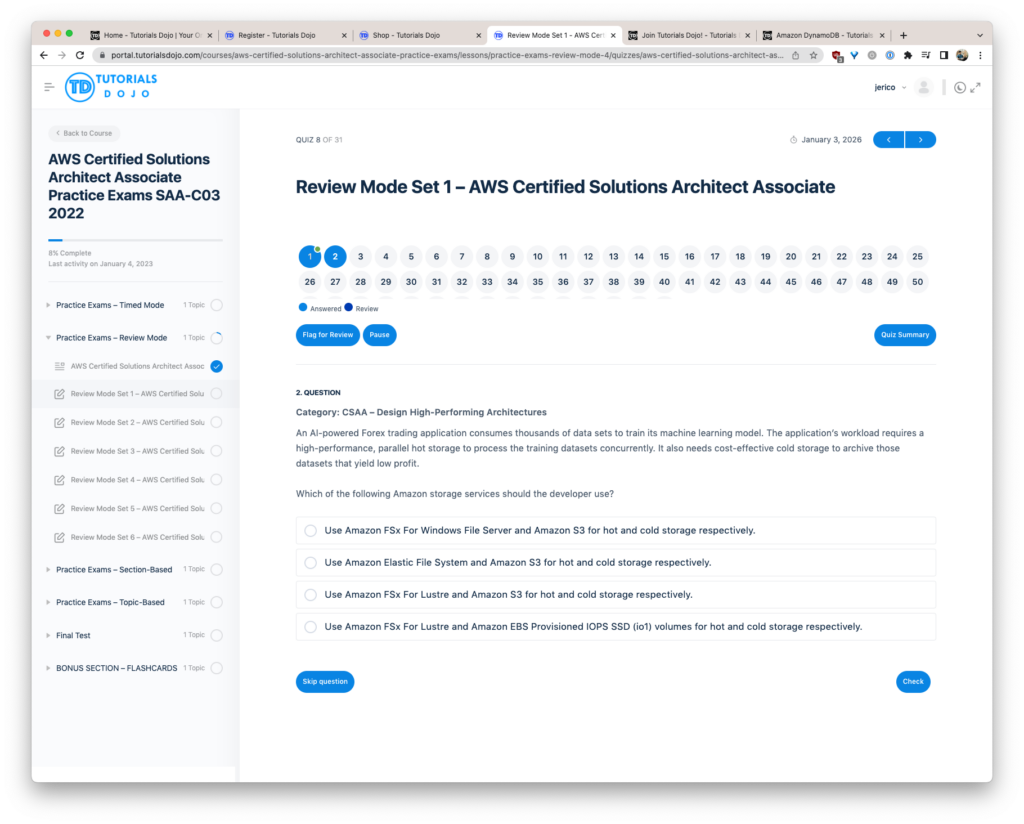Switch to Join Tutorials Dojo browser tab
The height and width of the screenshot is (824, 1024).
pos(688,35)
